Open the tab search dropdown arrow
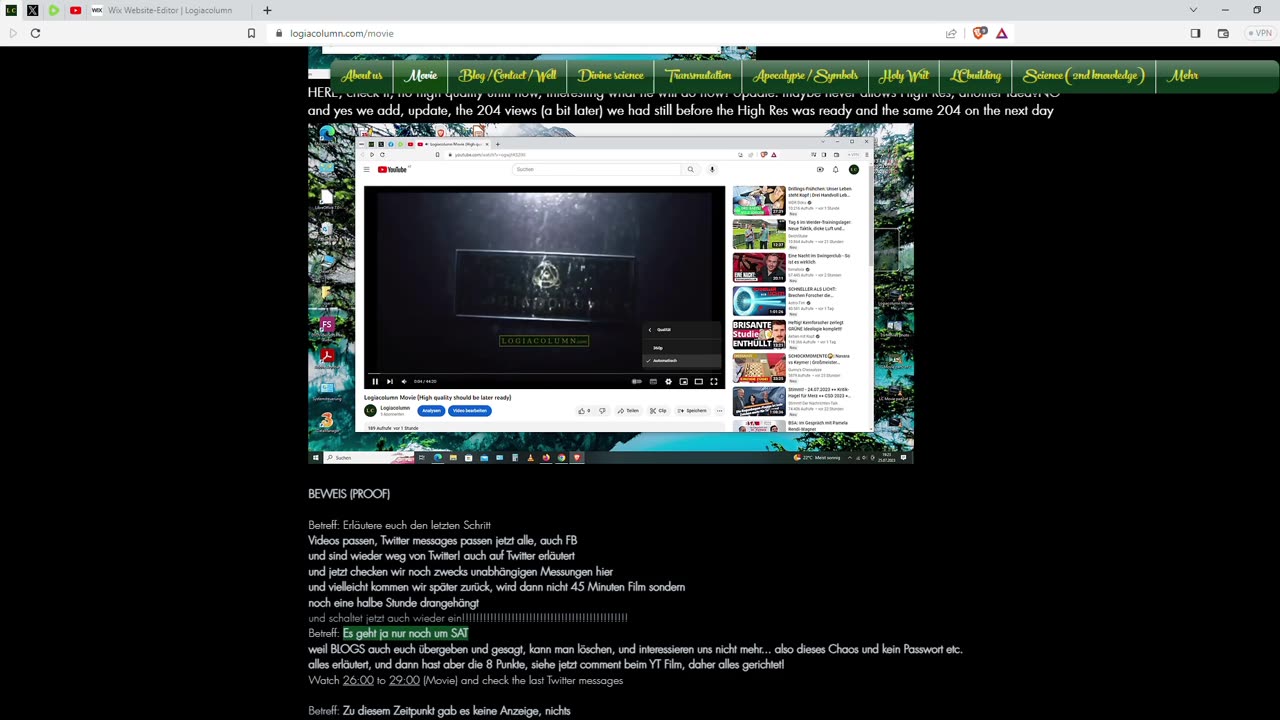The image size is (1280, 720). tap(1193, 10)
